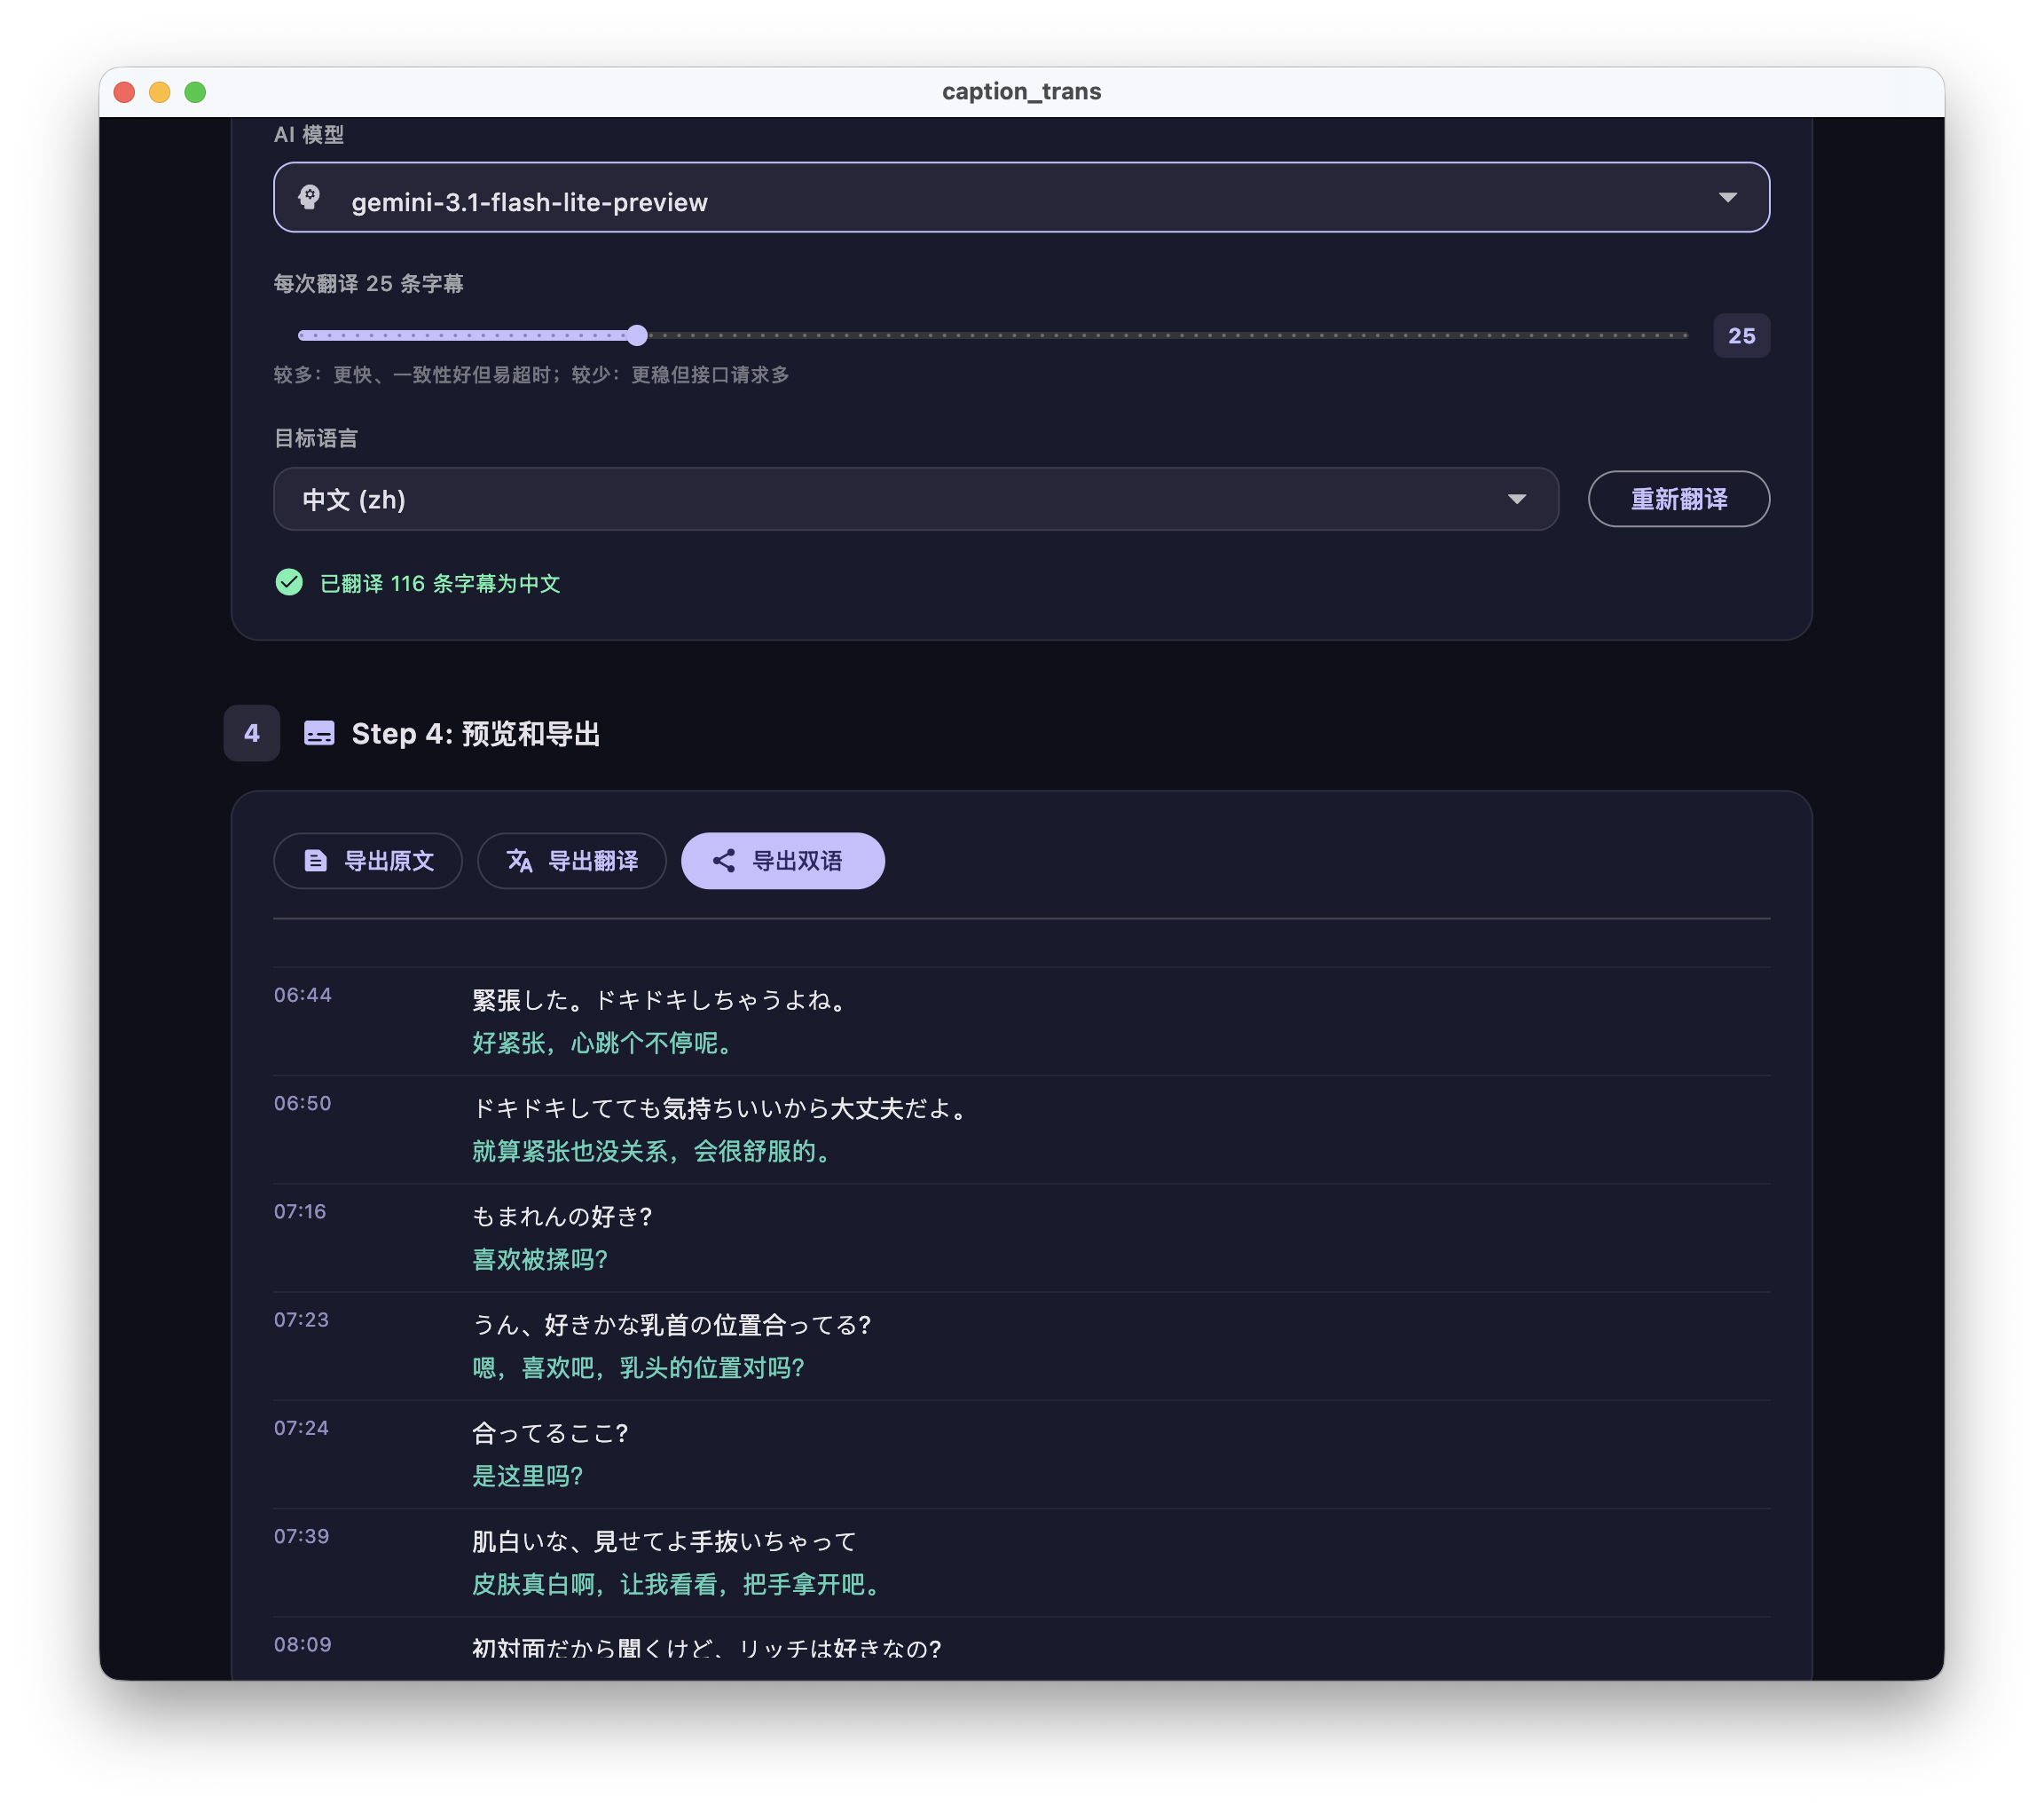This screenshot has width=2044, height=1812.
Task: Click the AI model head icon
Action: [310, 197]
